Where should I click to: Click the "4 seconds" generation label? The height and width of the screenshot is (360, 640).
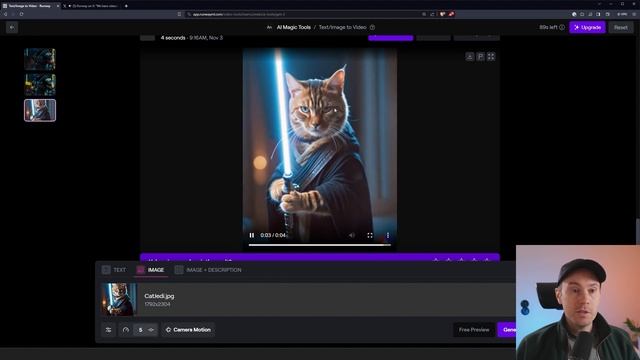tap(173, 38)
